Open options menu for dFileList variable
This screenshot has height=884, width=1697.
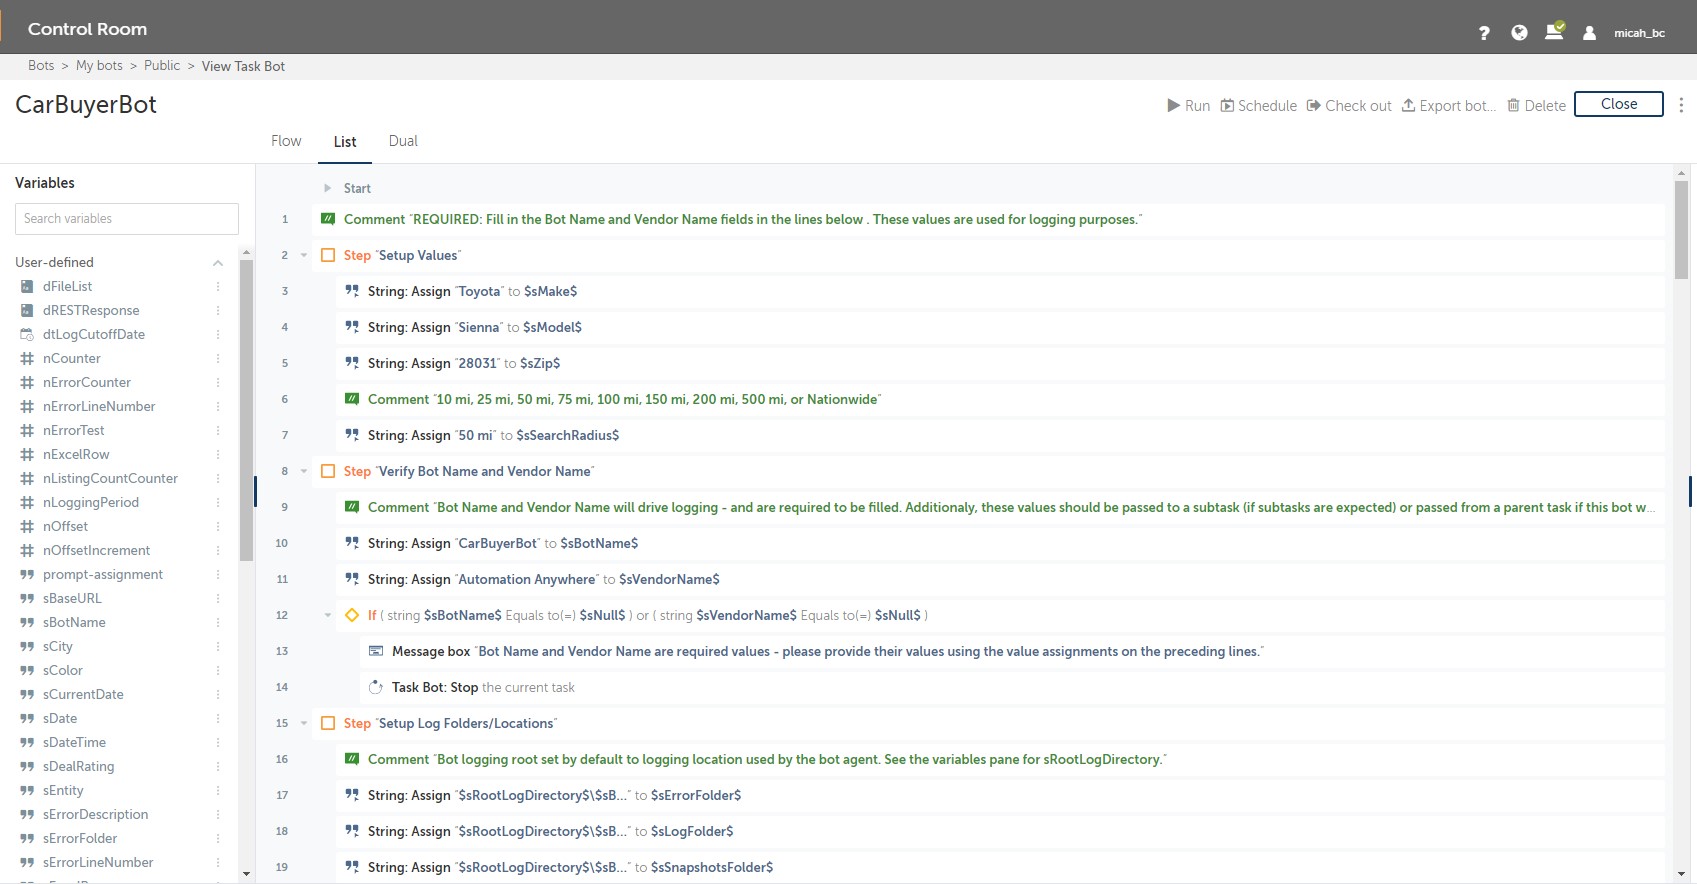[x=218, y=286]
